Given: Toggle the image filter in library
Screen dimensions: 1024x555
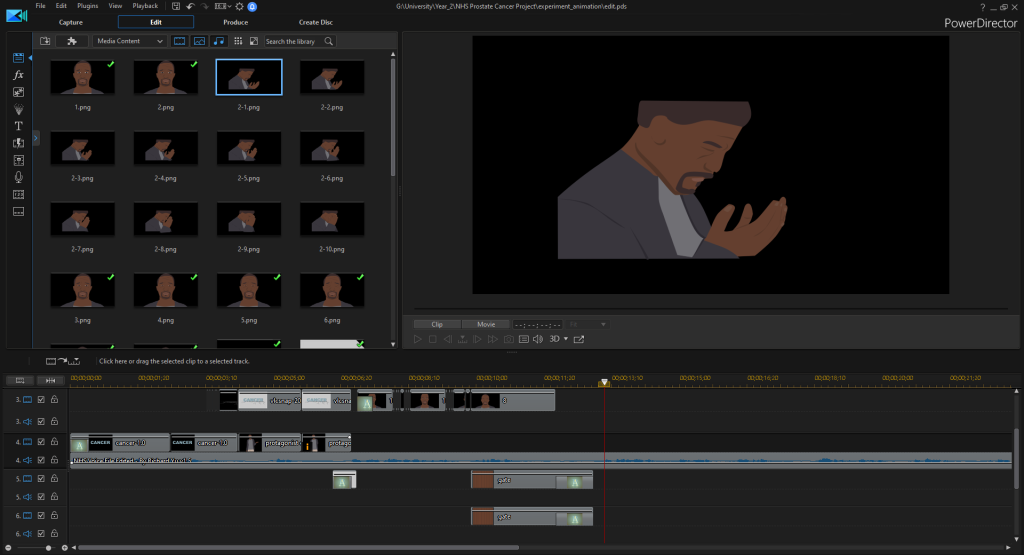Looking at the screenshot, I should (199, 41).
